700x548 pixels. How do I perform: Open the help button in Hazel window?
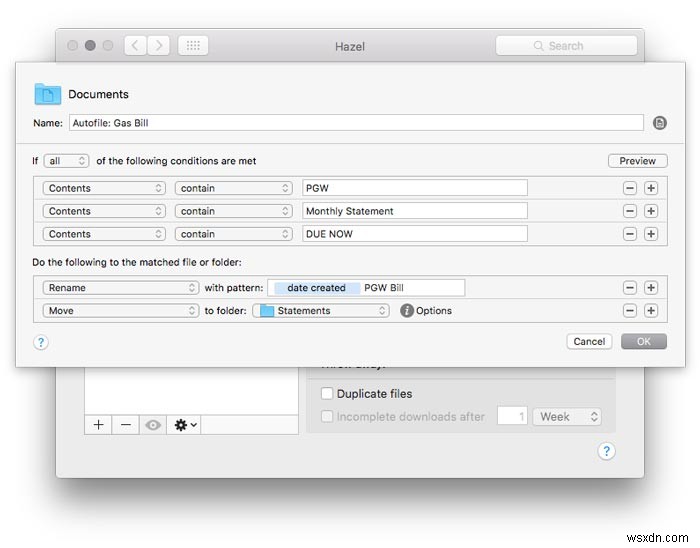606,451
